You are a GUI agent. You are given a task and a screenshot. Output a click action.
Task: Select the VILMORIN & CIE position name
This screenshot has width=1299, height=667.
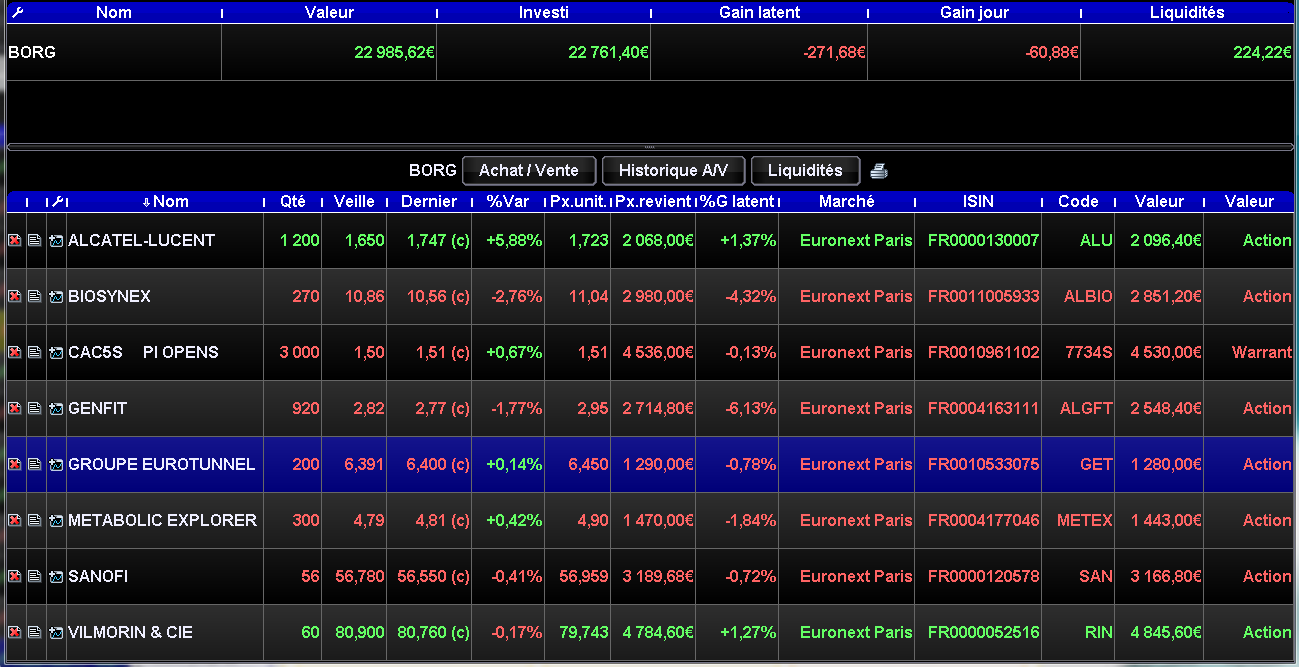130,633
